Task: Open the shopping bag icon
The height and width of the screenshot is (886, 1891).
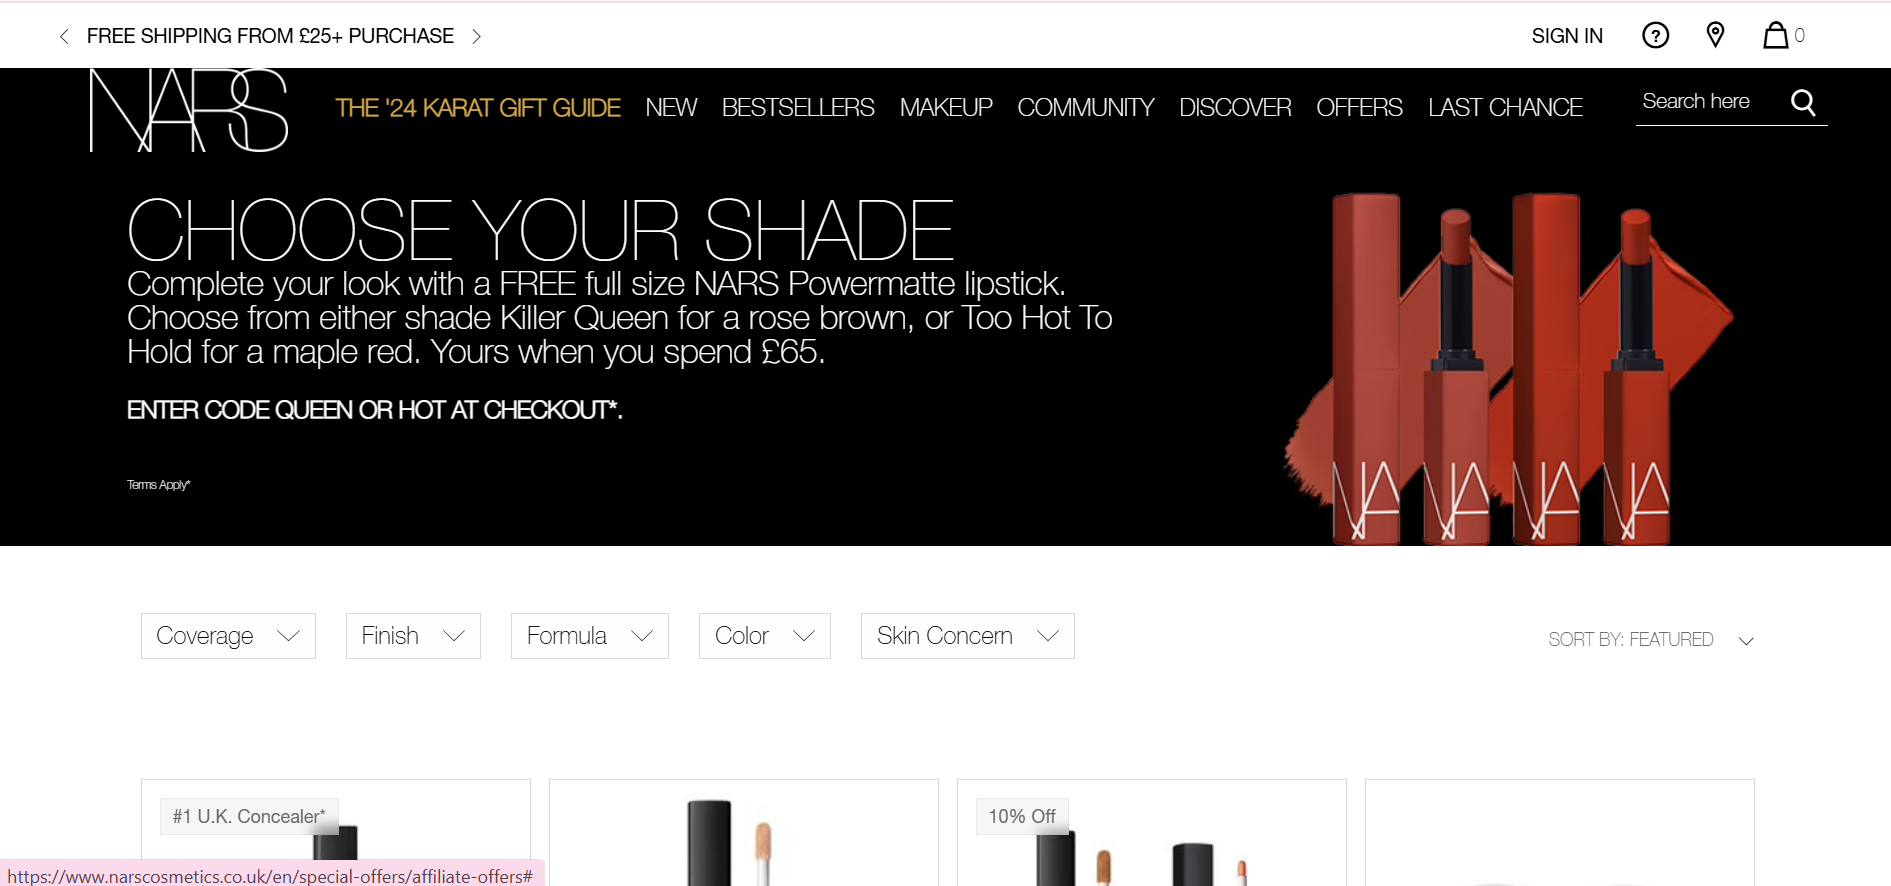Action: click(x=1775, y=35)
